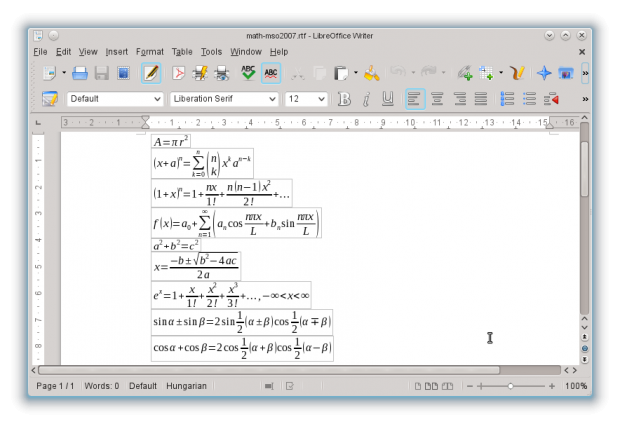620x424 pixels.
Task: Click the Copy icon
Action: point(319,73)
